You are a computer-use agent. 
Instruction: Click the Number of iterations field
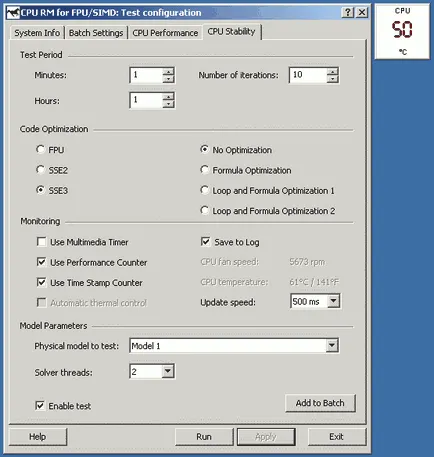(308, 75)
